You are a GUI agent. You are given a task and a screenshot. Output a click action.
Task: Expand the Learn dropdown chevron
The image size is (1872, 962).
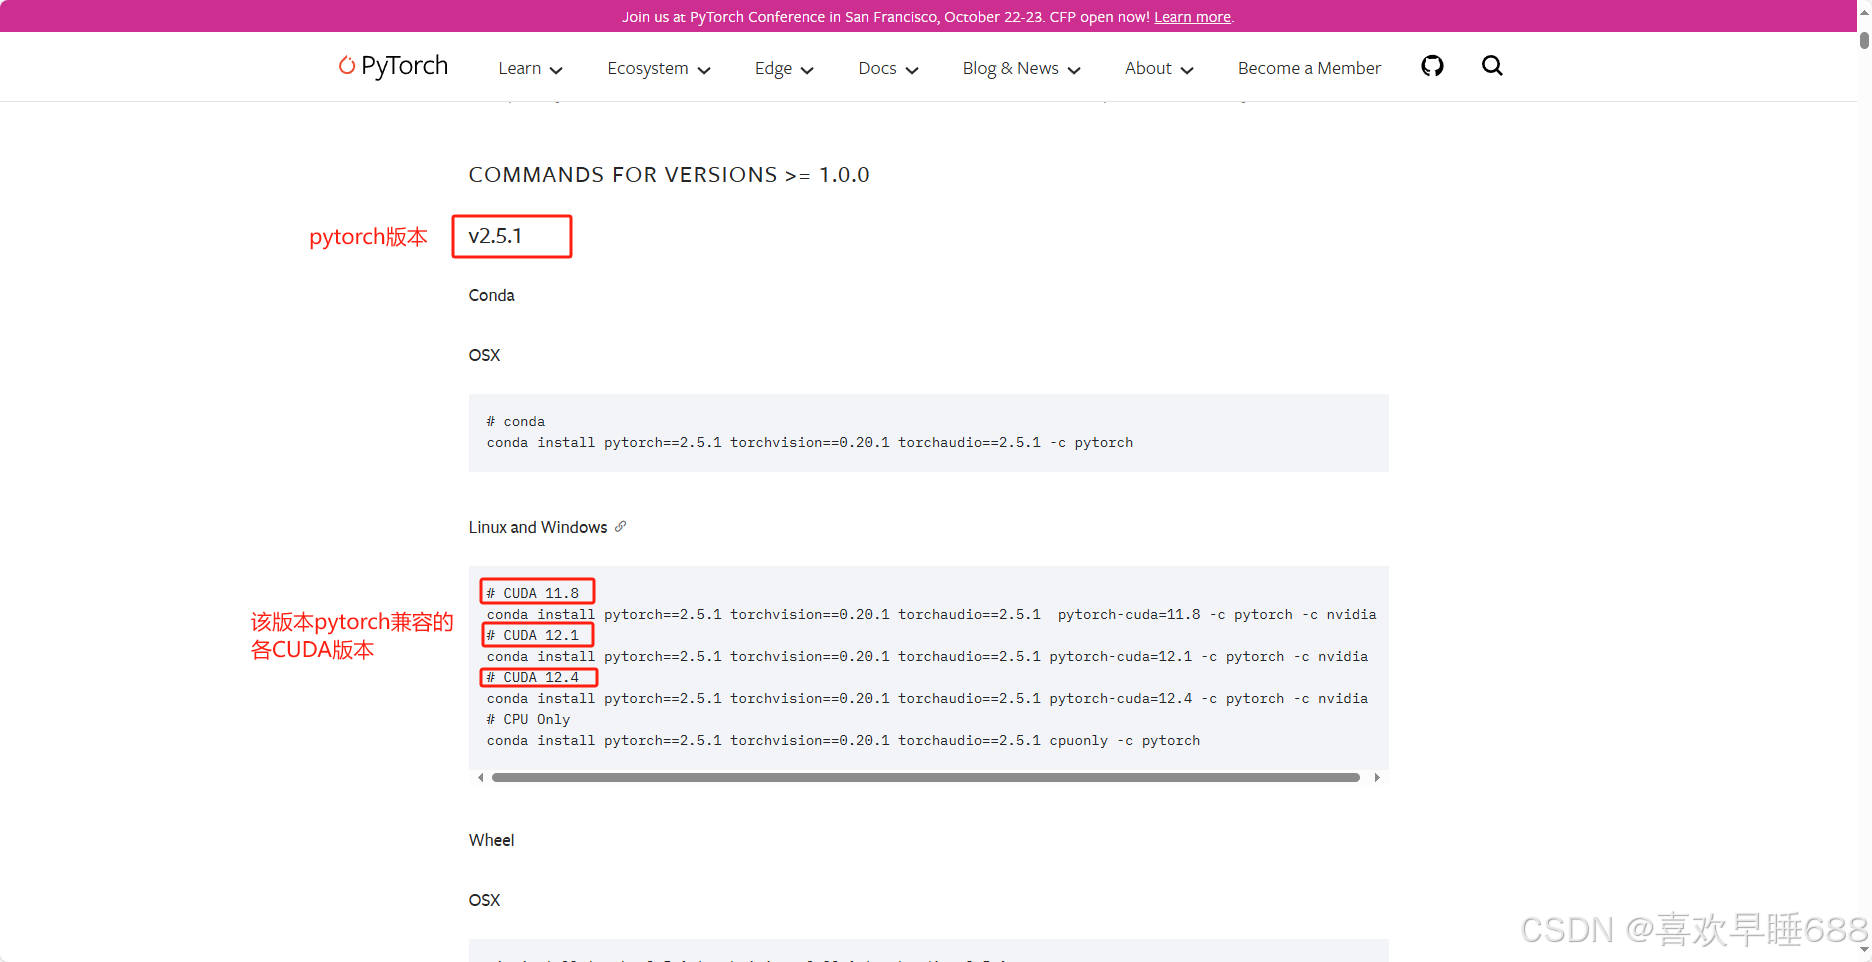pyautogui.click(x=556, y=69)
